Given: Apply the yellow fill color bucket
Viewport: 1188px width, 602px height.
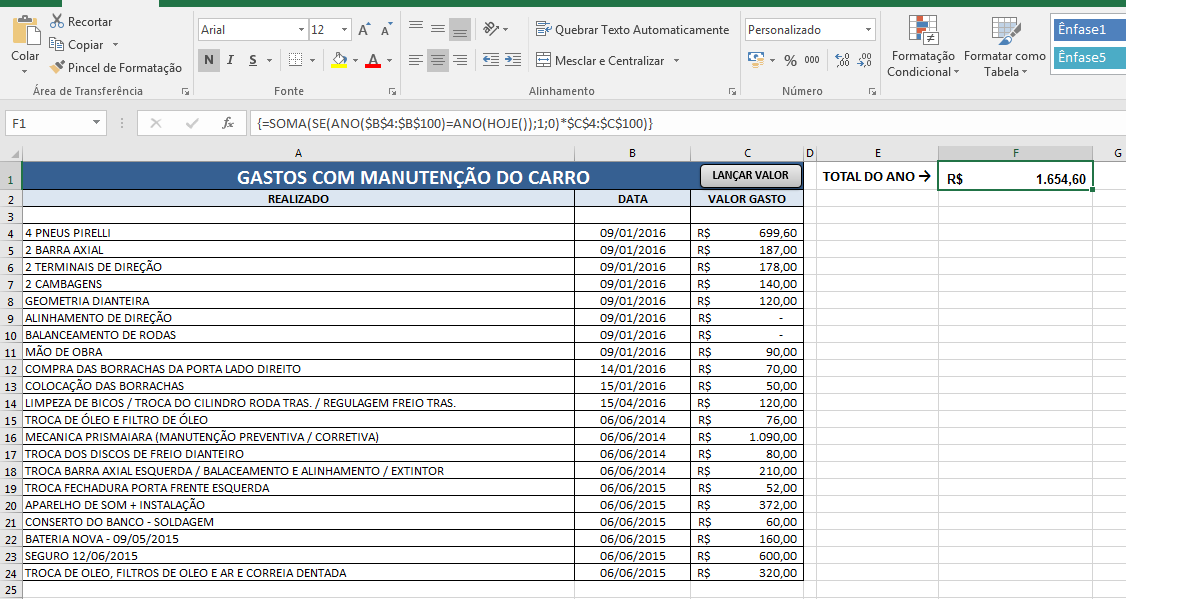Looking at the screenshot, I should (339, 60).
